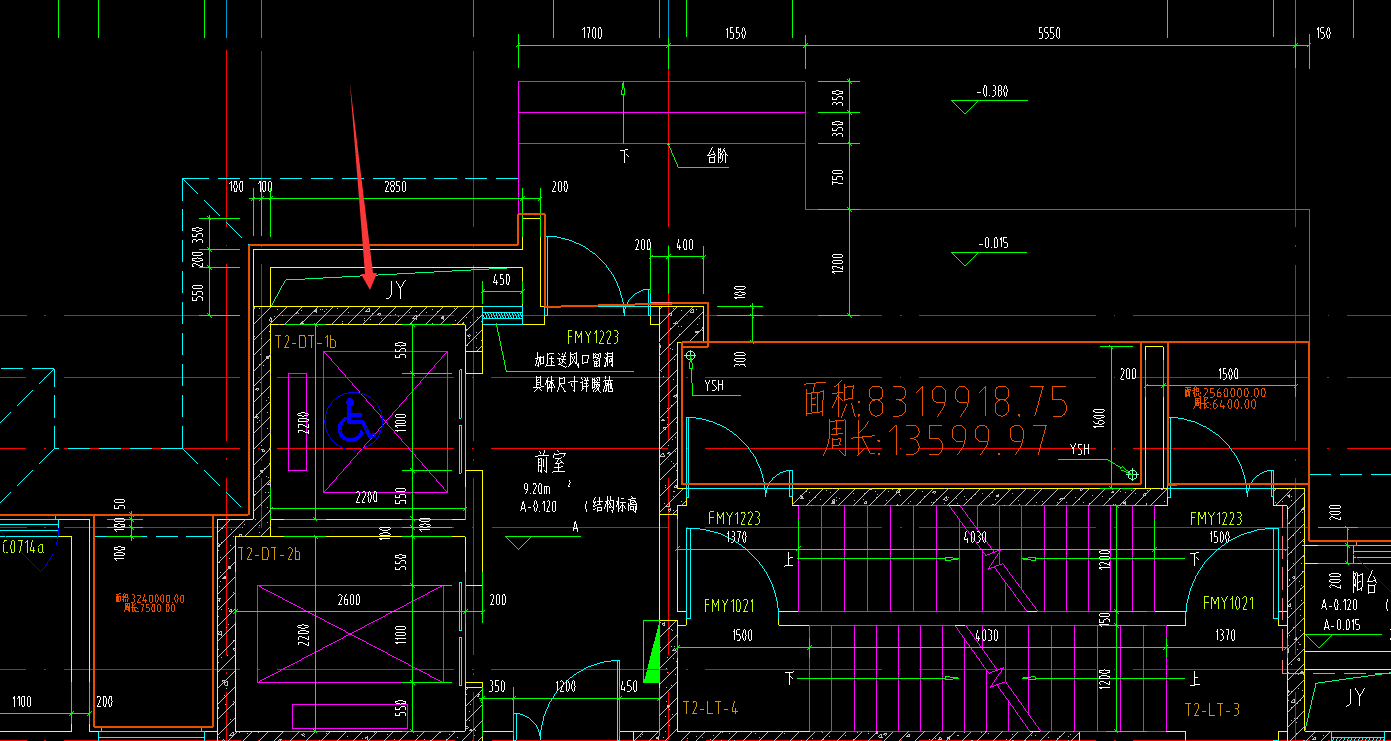Click the A-0.015 text under 阳台

pos(1341,625)
